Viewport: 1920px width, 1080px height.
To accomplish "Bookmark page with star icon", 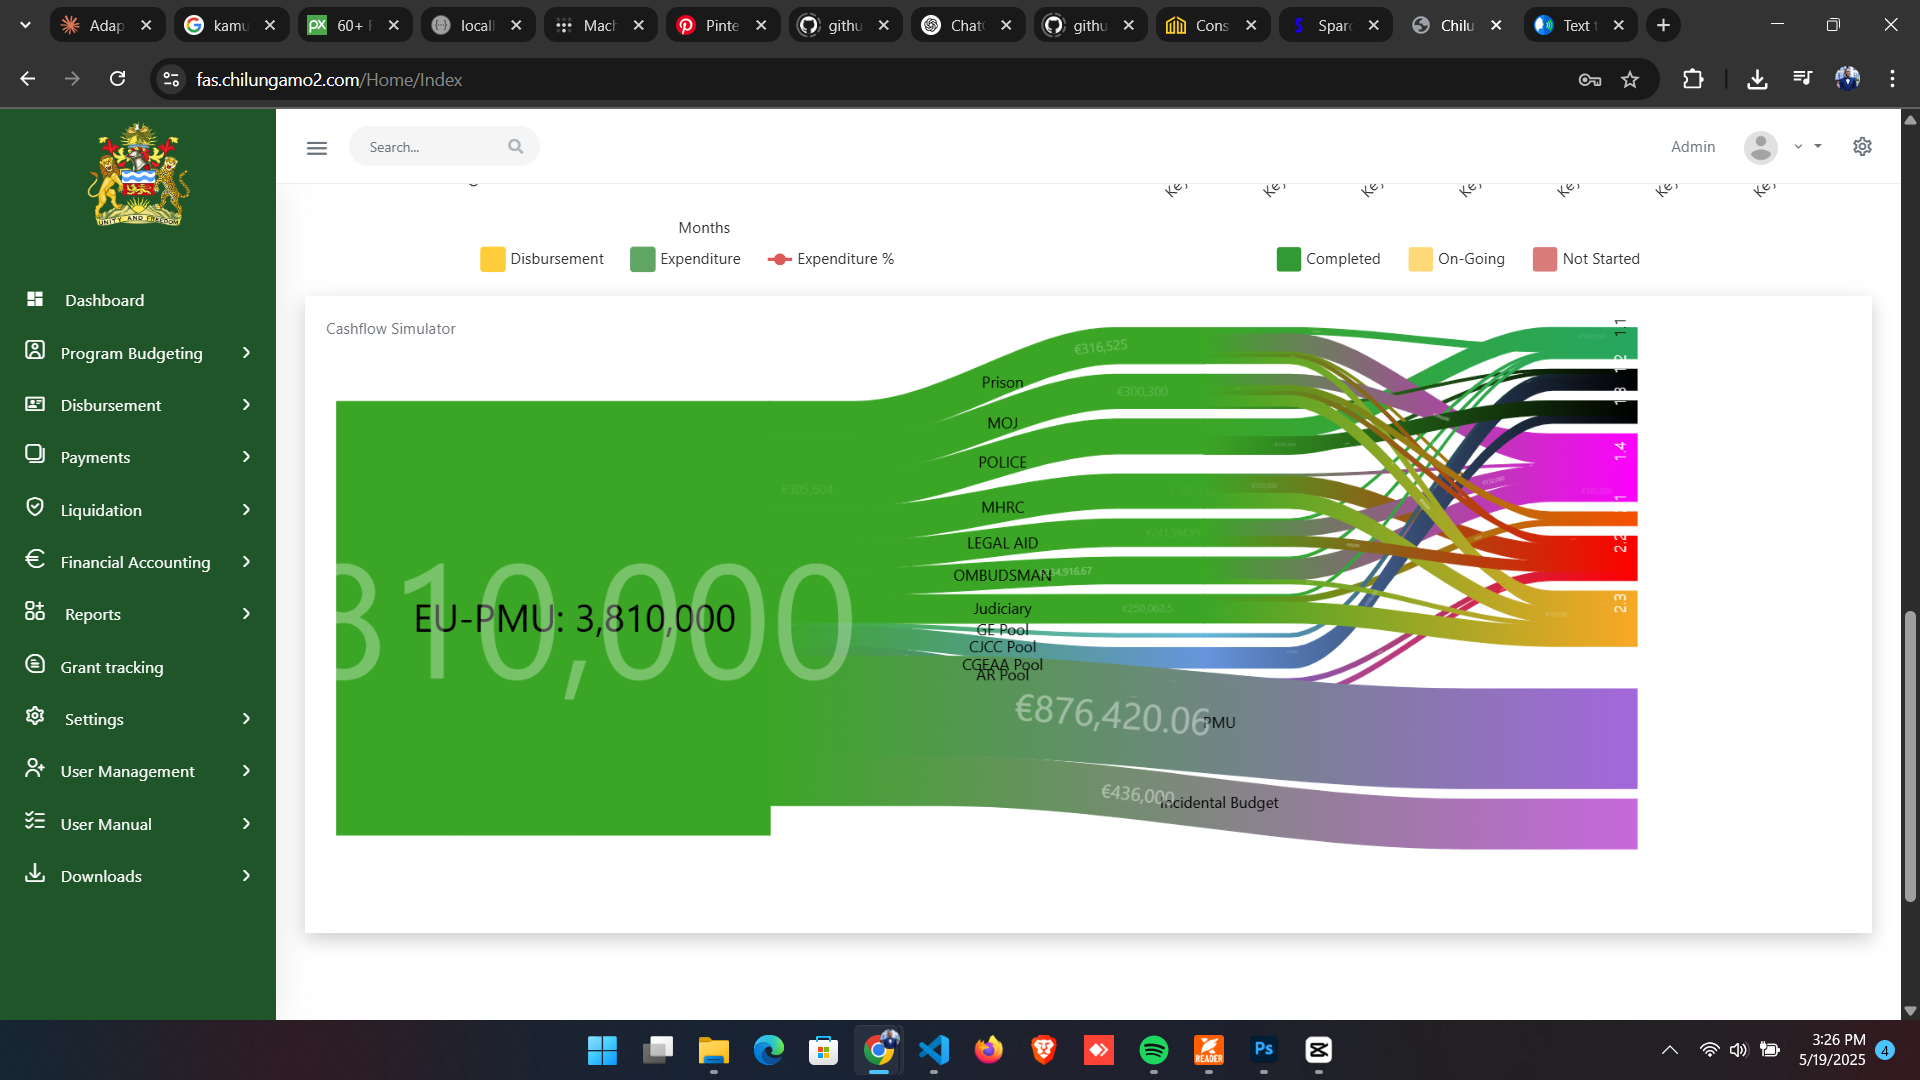I will (1630, 80).
